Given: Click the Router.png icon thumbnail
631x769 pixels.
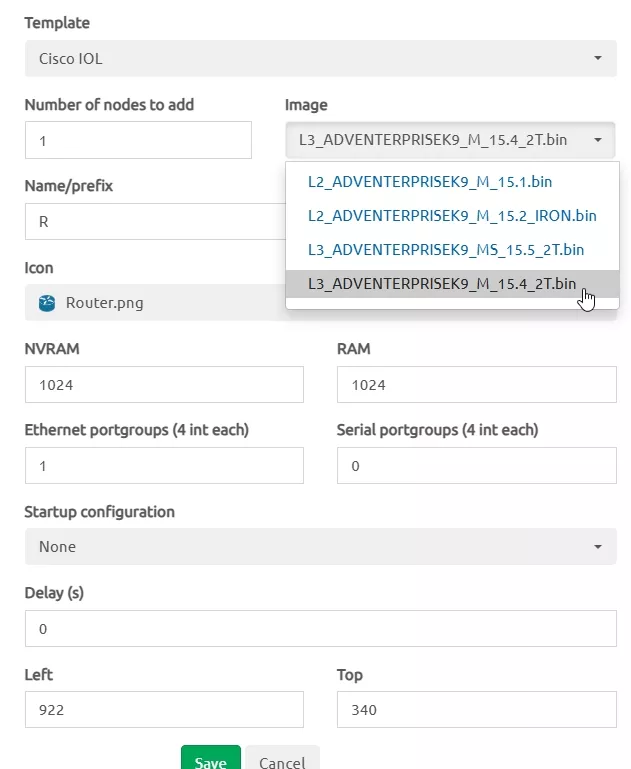Looking at the screenshot, I should tap(47, 303).
